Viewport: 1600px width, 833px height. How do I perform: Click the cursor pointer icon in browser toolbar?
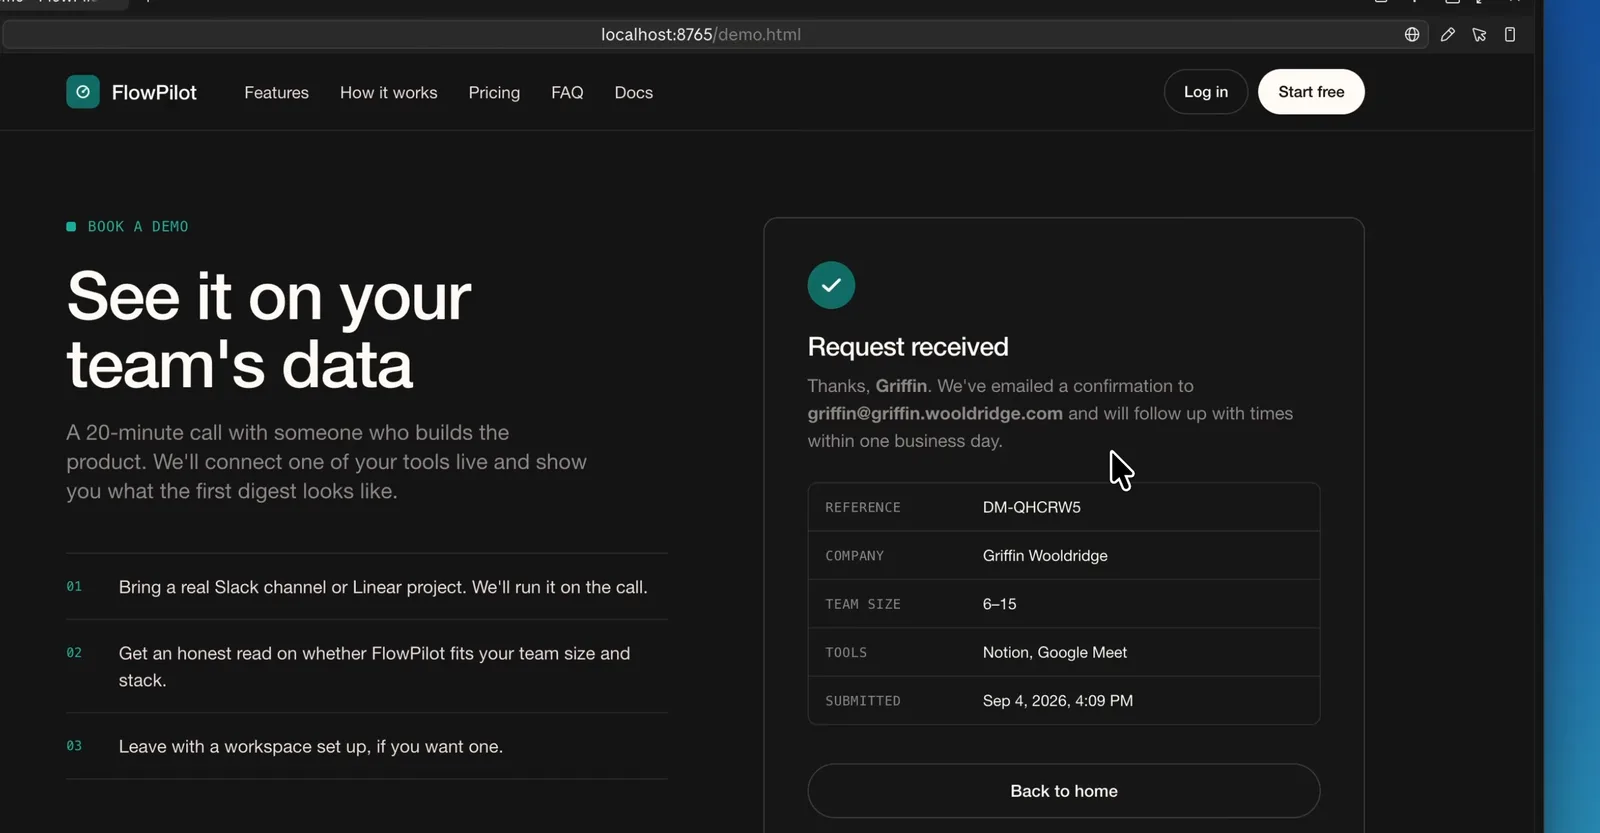click(x=1479, y=34)
